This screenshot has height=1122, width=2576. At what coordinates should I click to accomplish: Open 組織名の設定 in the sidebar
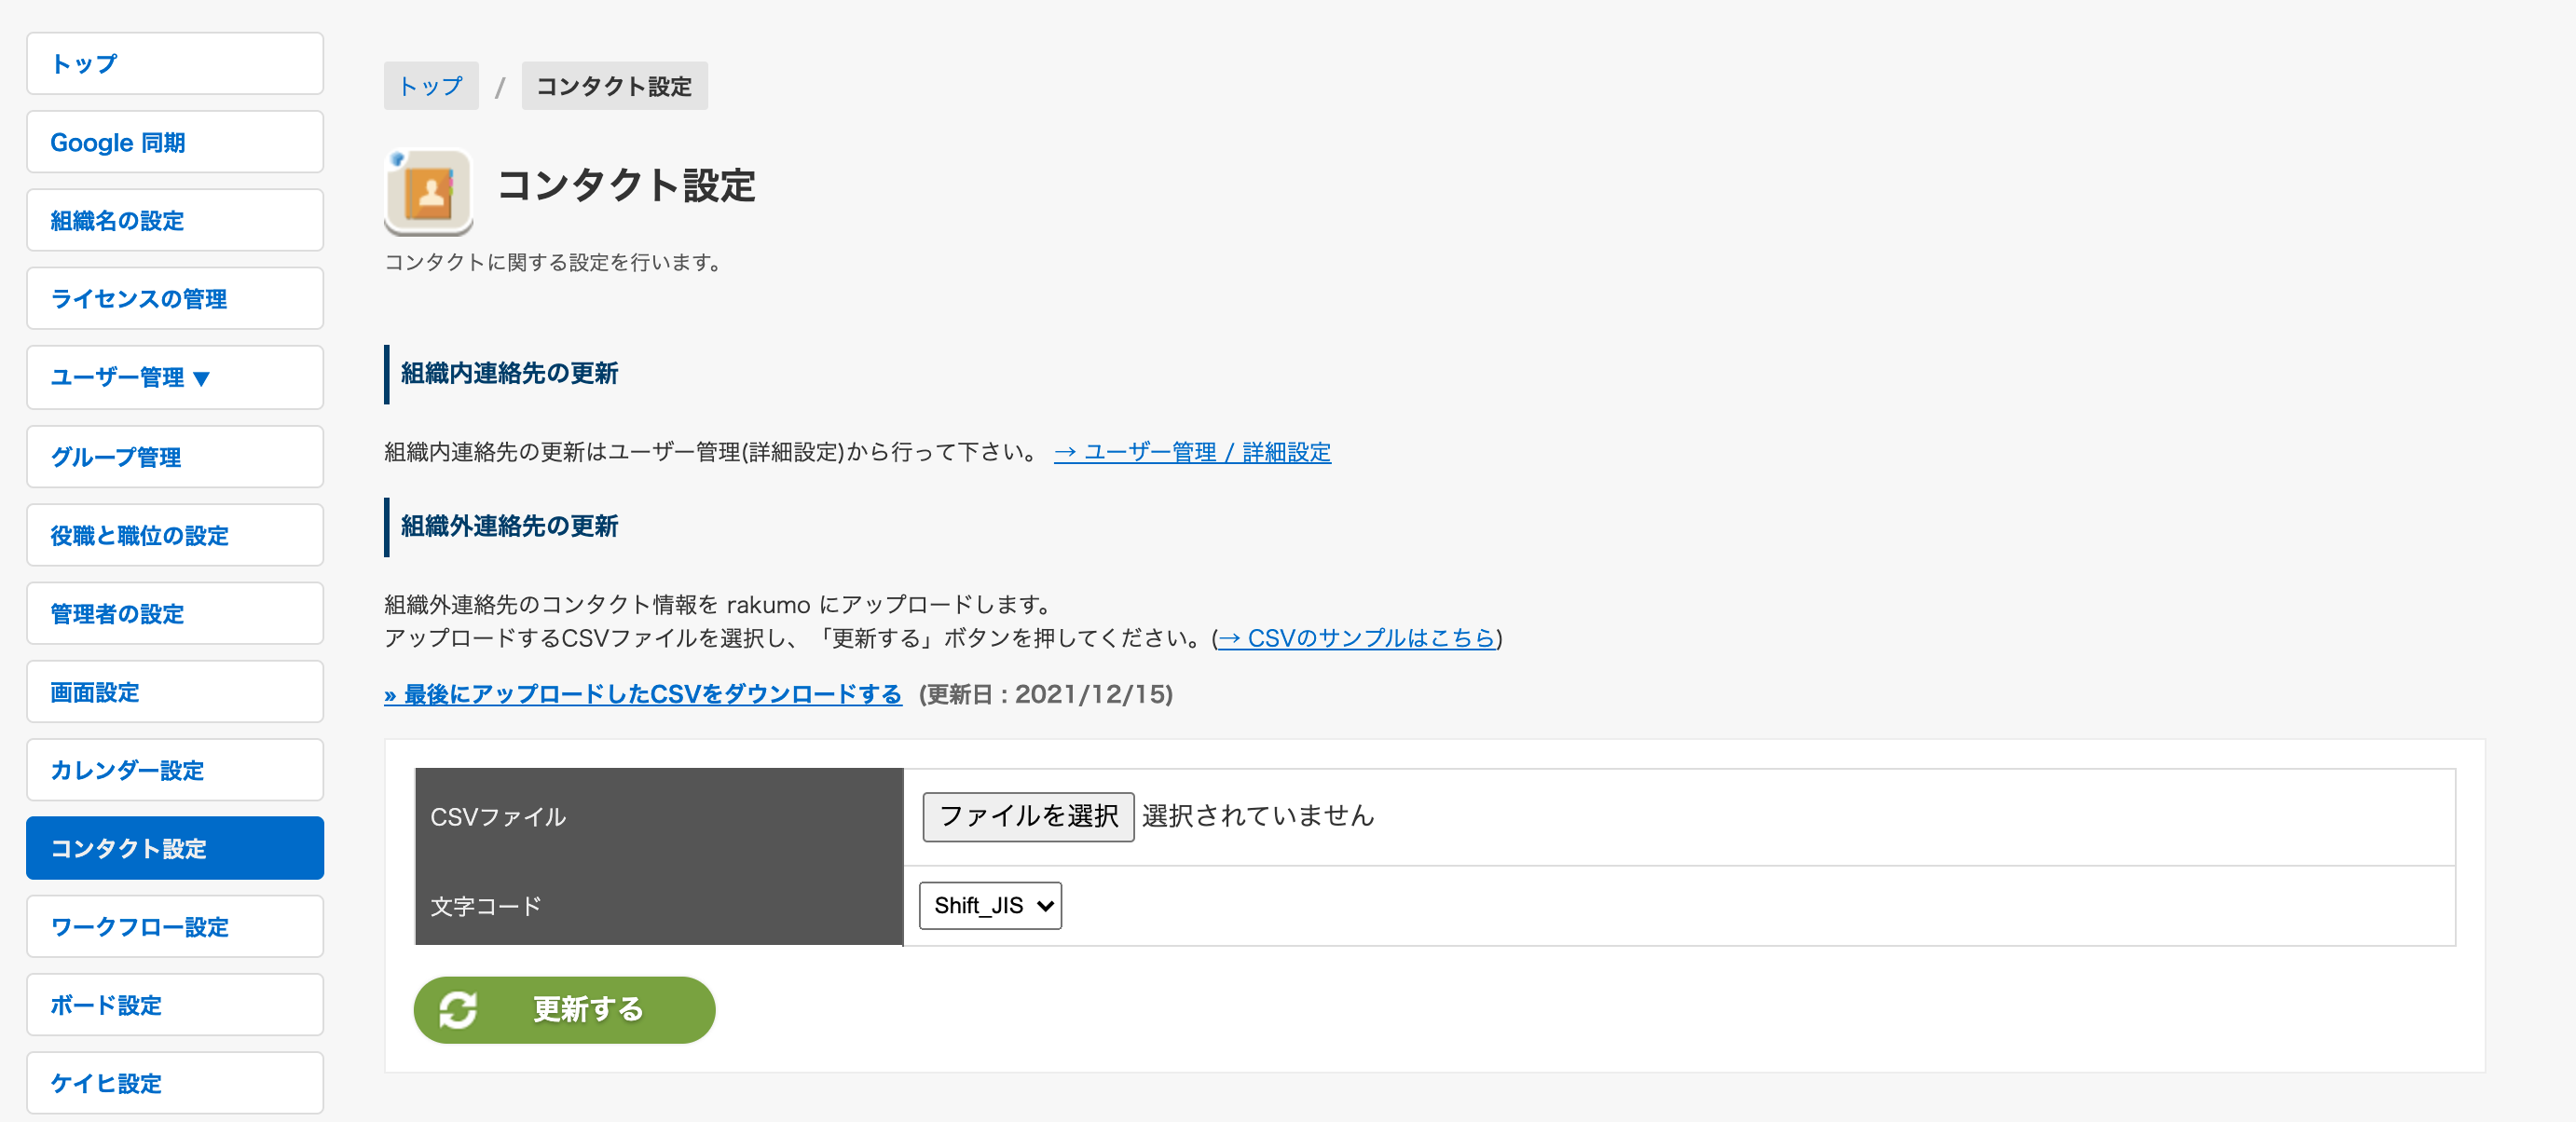(x=175, y=220)
